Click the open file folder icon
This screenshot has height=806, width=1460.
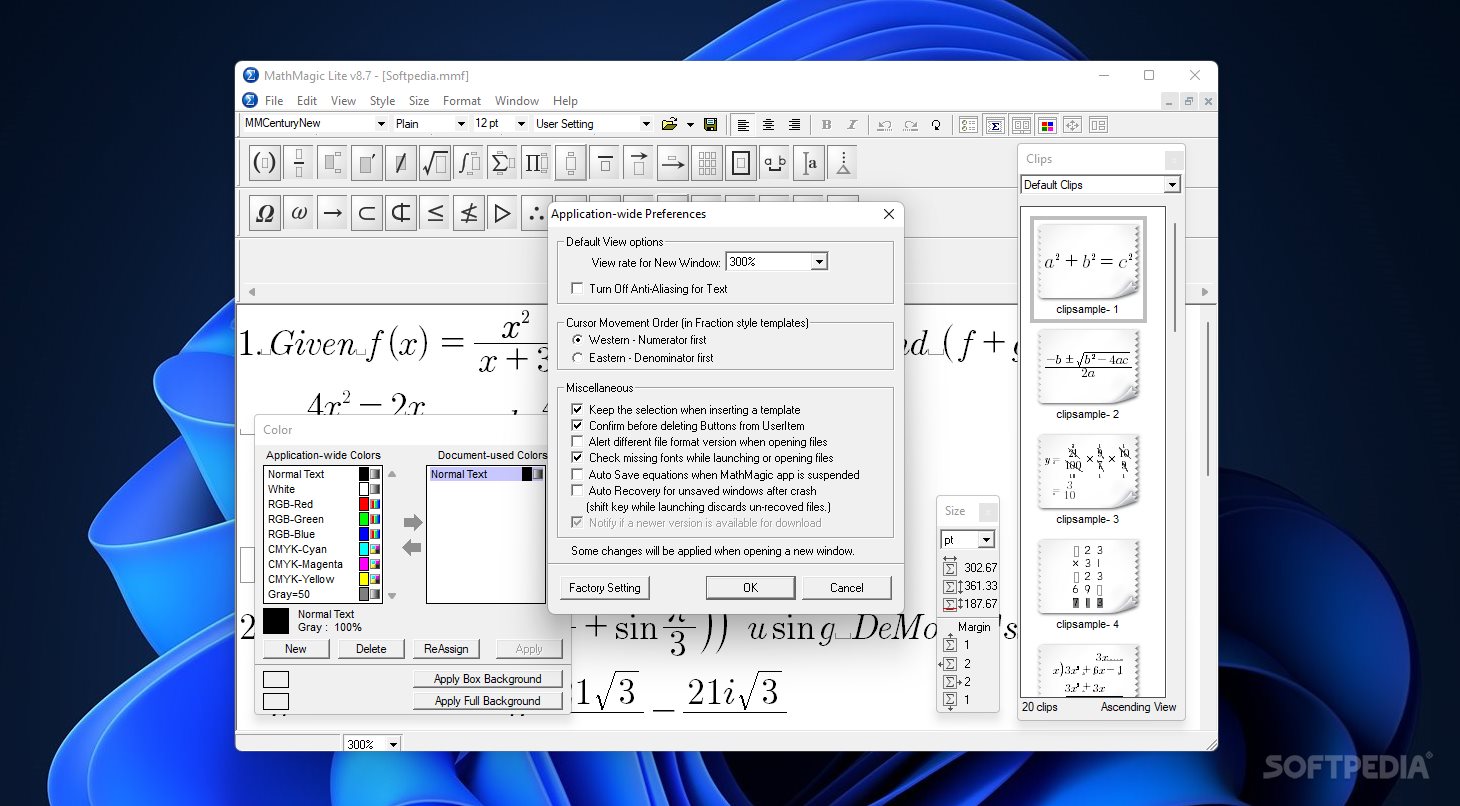click(x=670, y=124)
